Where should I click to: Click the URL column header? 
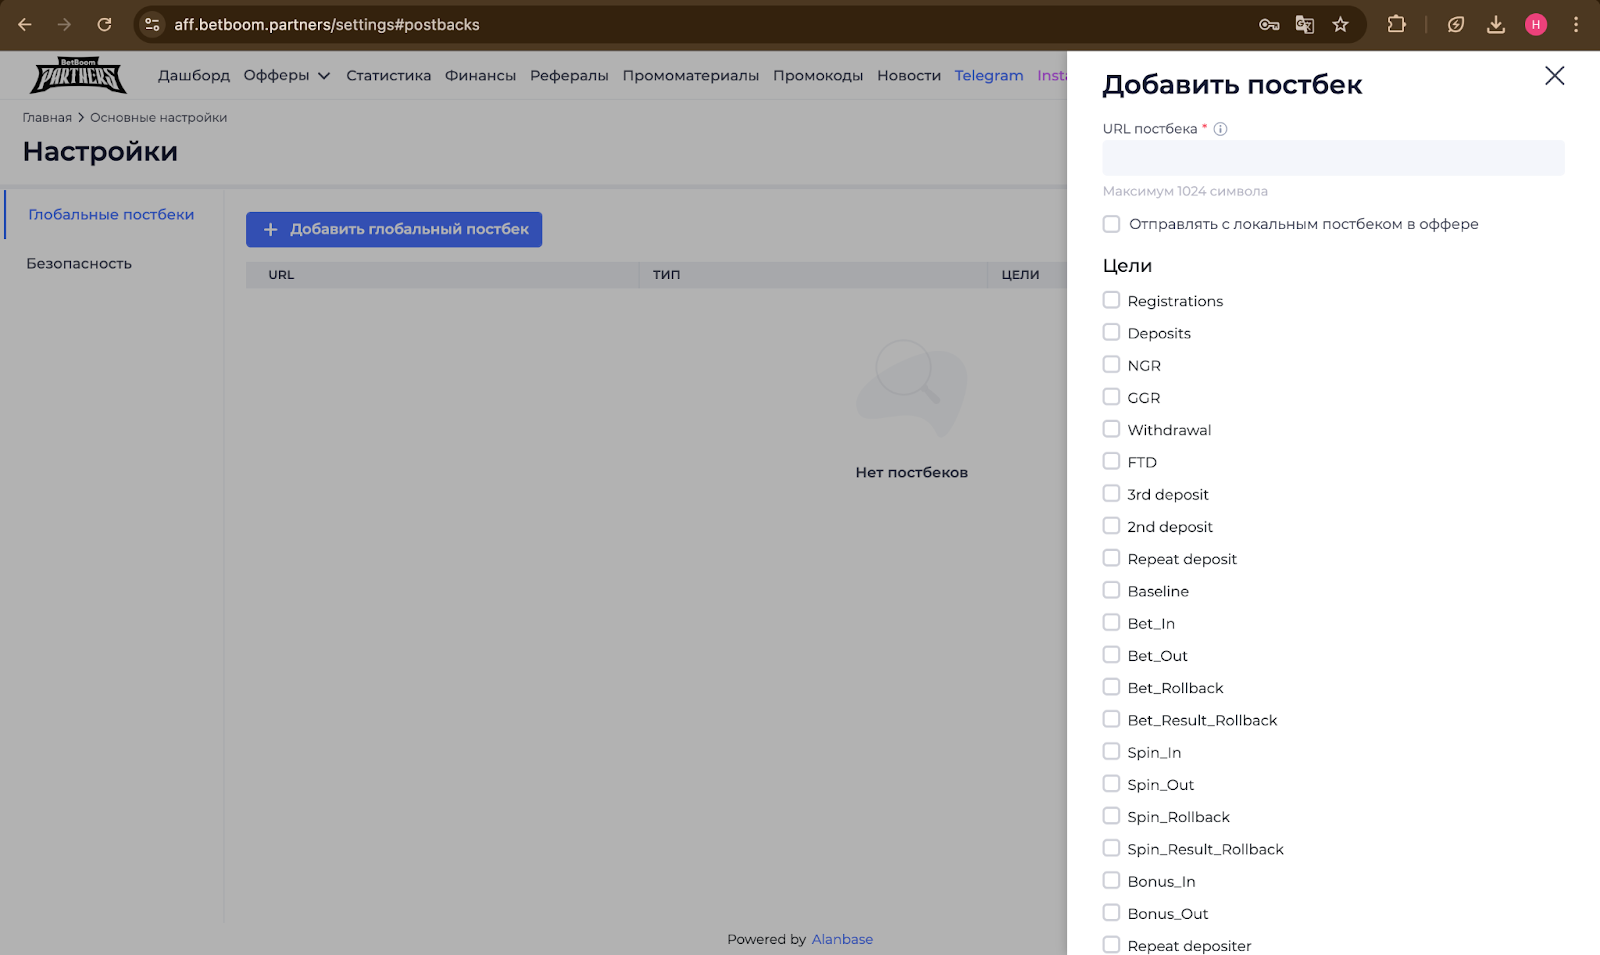coord(281,275)
